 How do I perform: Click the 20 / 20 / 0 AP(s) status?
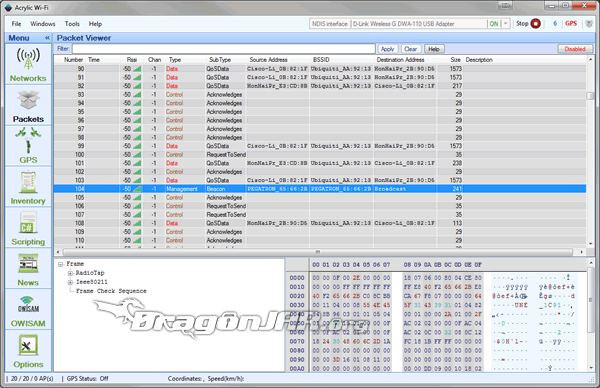(x=32, y=378)
